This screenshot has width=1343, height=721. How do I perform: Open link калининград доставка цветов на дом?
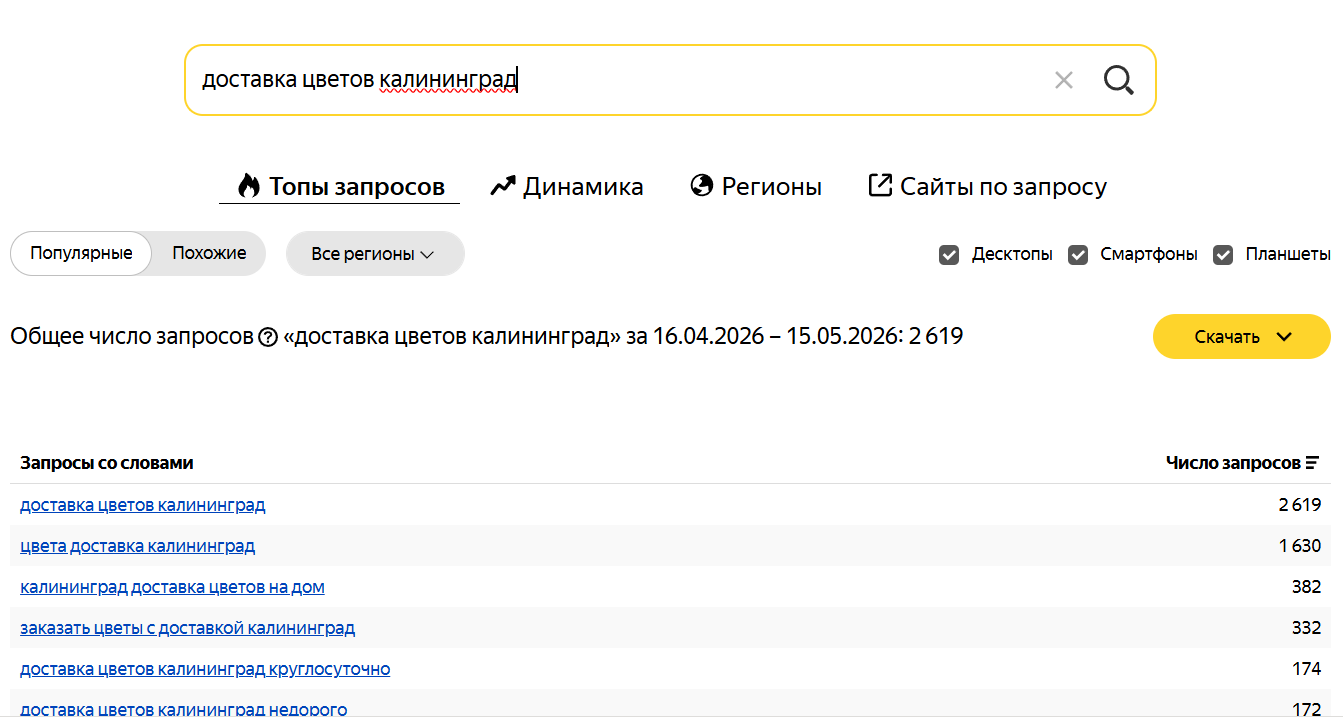(x=172, y=587)
